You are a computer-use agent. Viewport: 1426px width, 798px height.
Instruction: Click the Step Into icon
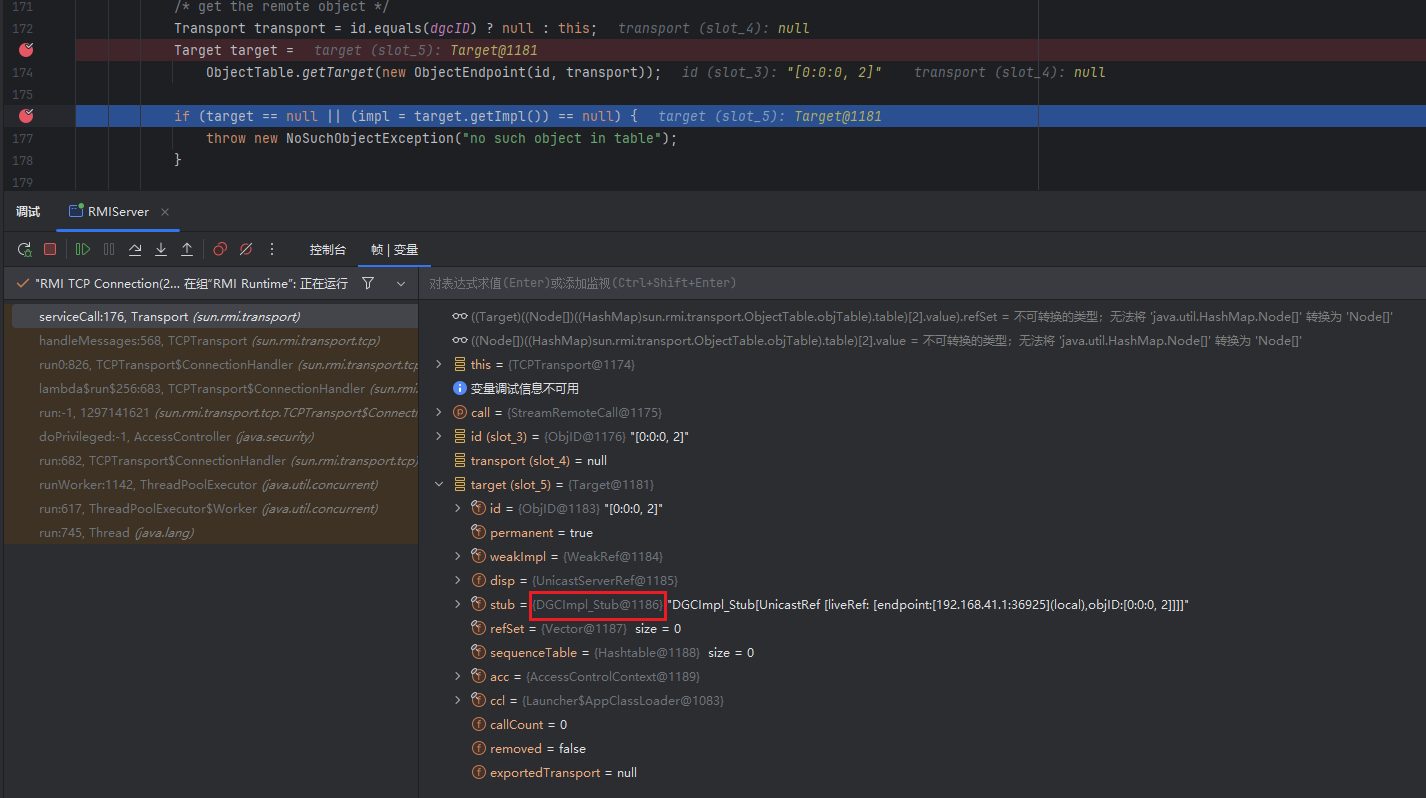(x=161, y=249)
